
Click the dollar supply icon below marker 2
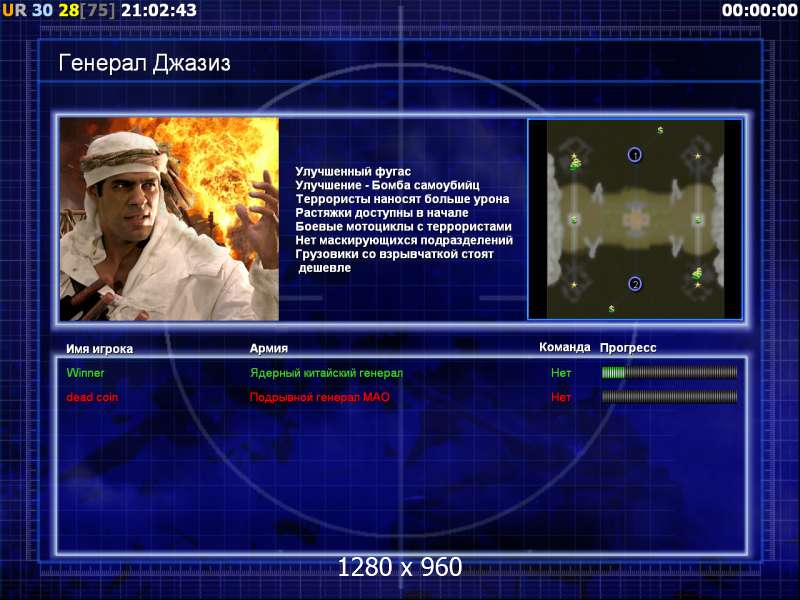pos(611,309)
